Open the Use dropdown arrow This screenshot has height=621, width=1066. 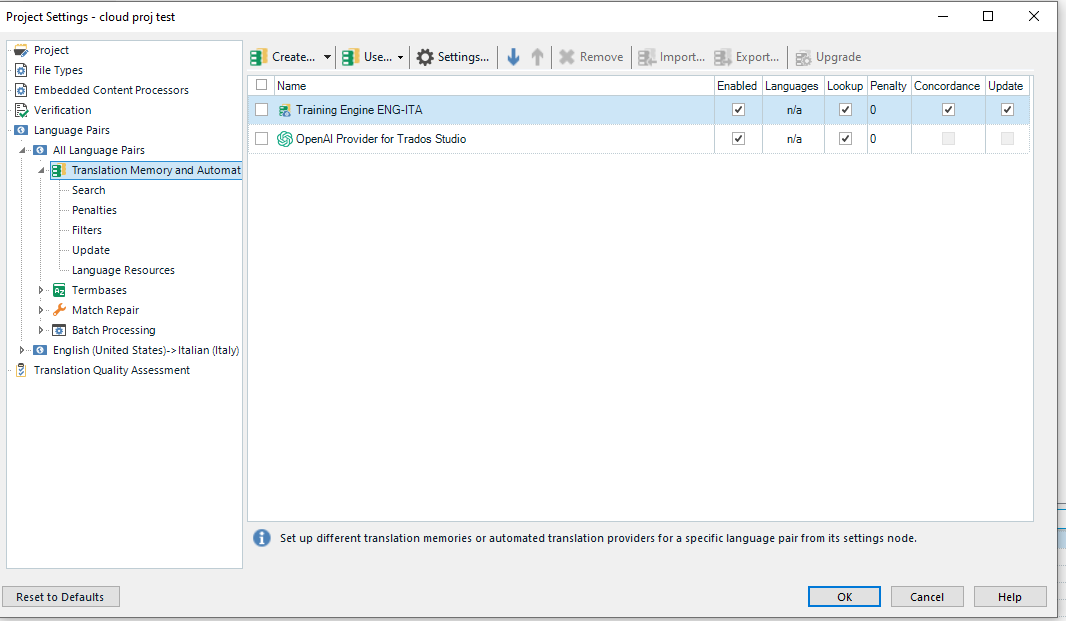402,57
